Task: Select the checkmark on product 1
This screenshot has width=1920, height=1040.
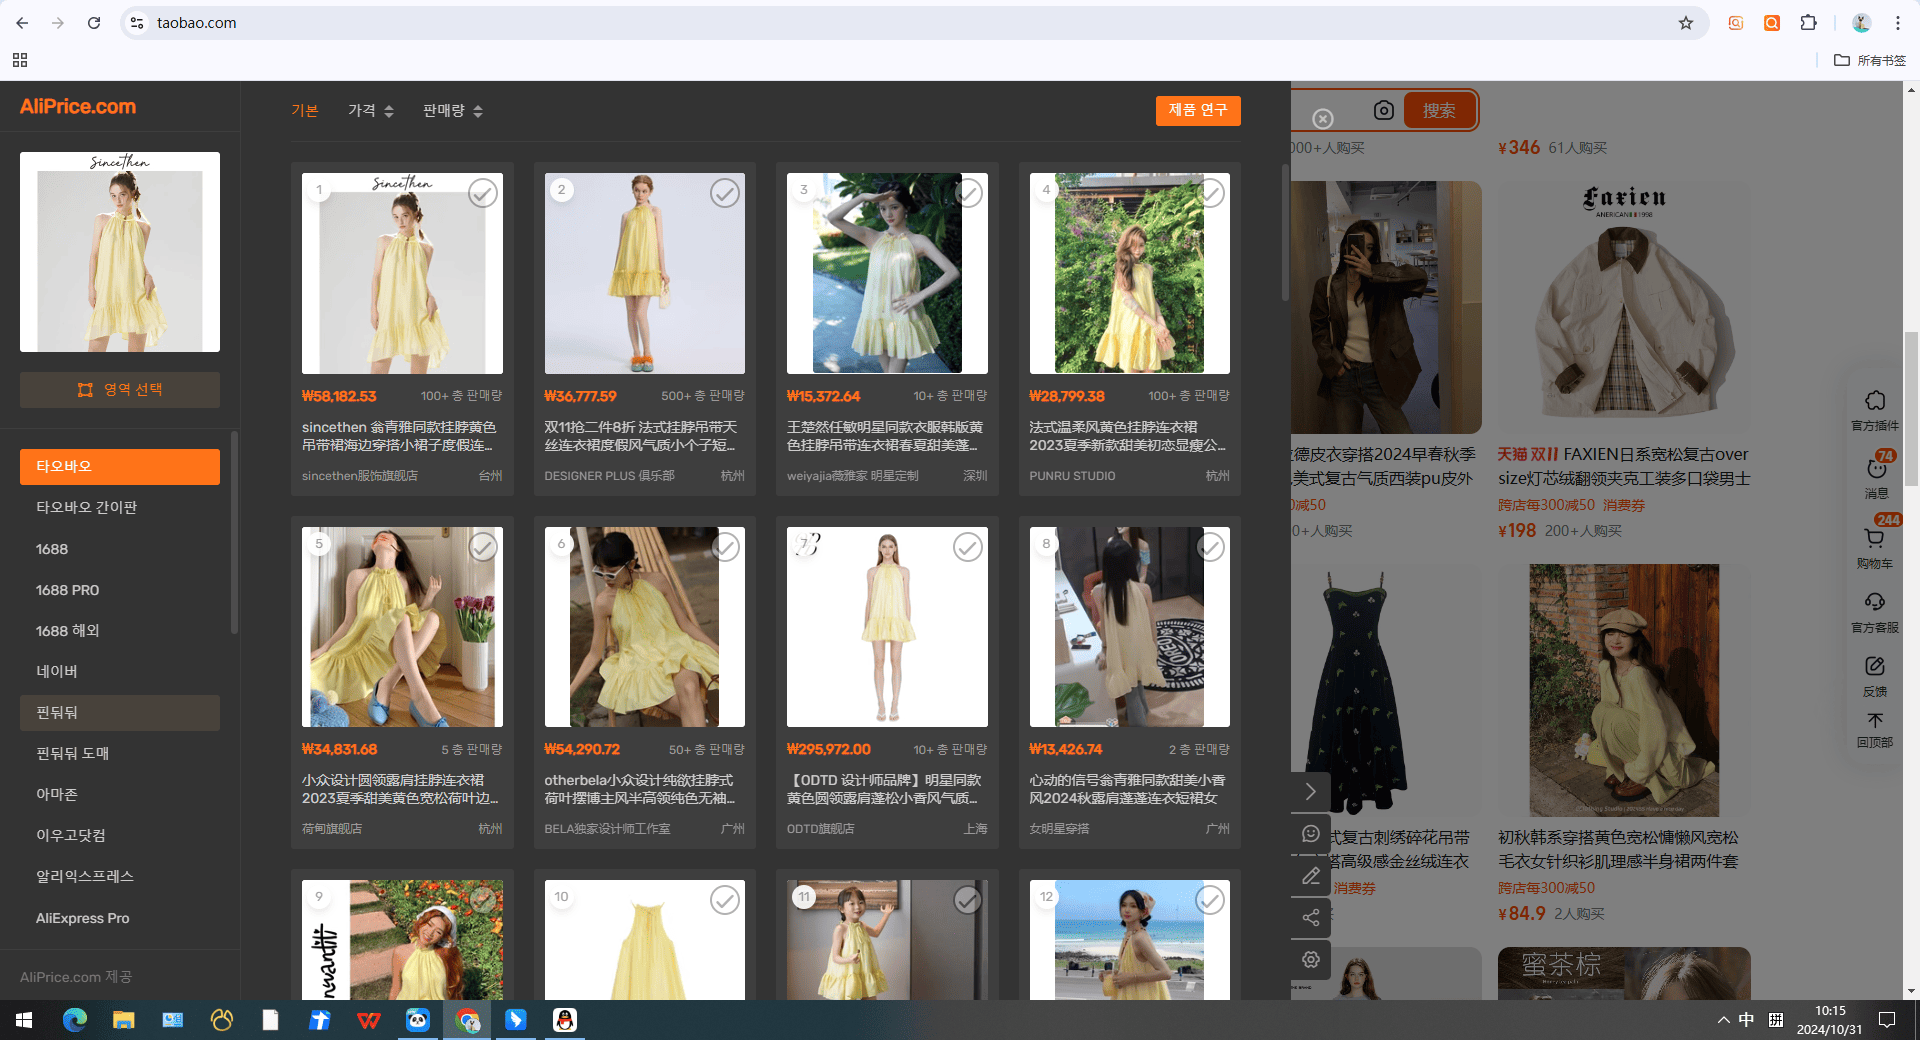Action: (483, 193)
